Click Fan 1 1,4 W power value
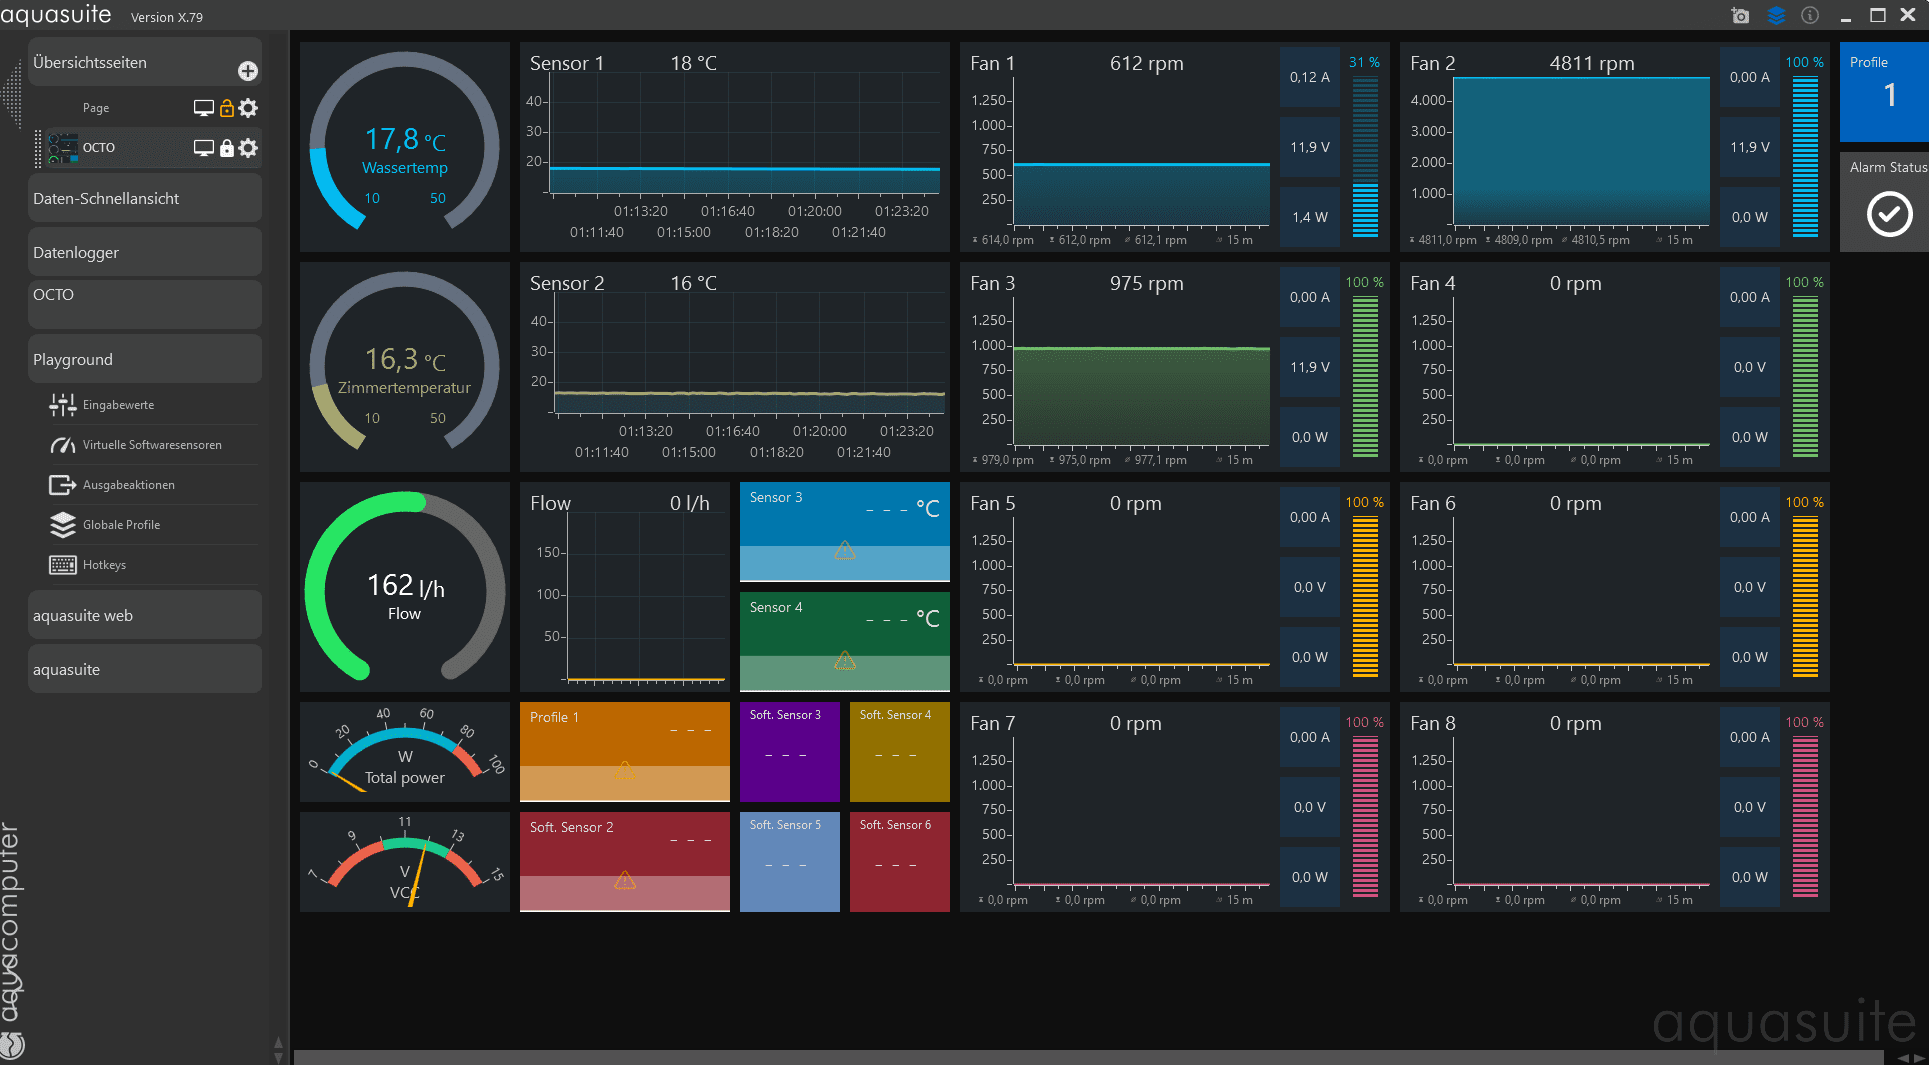The width and height of the screenshot is (1929, 1065). (1310, 217)
